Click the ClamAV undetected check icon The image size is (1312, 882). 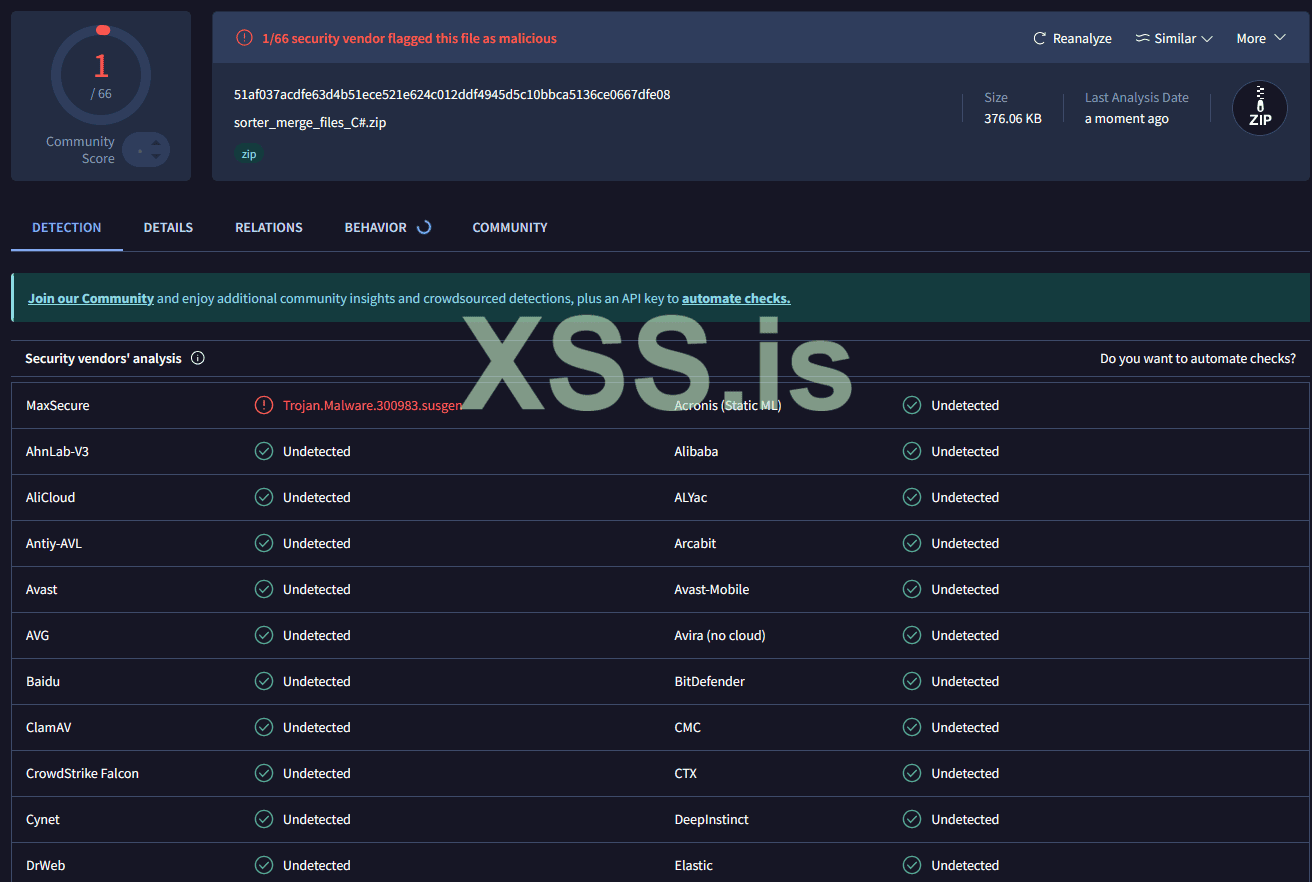[264, 727]
